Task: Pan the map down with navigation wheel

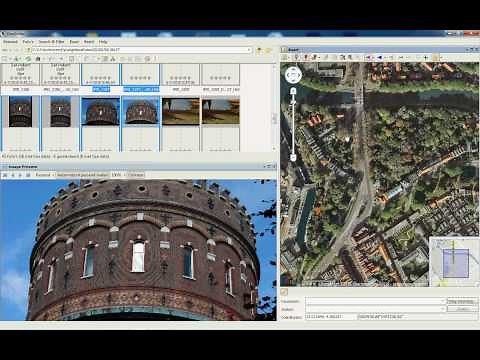Action: (293, 81)
